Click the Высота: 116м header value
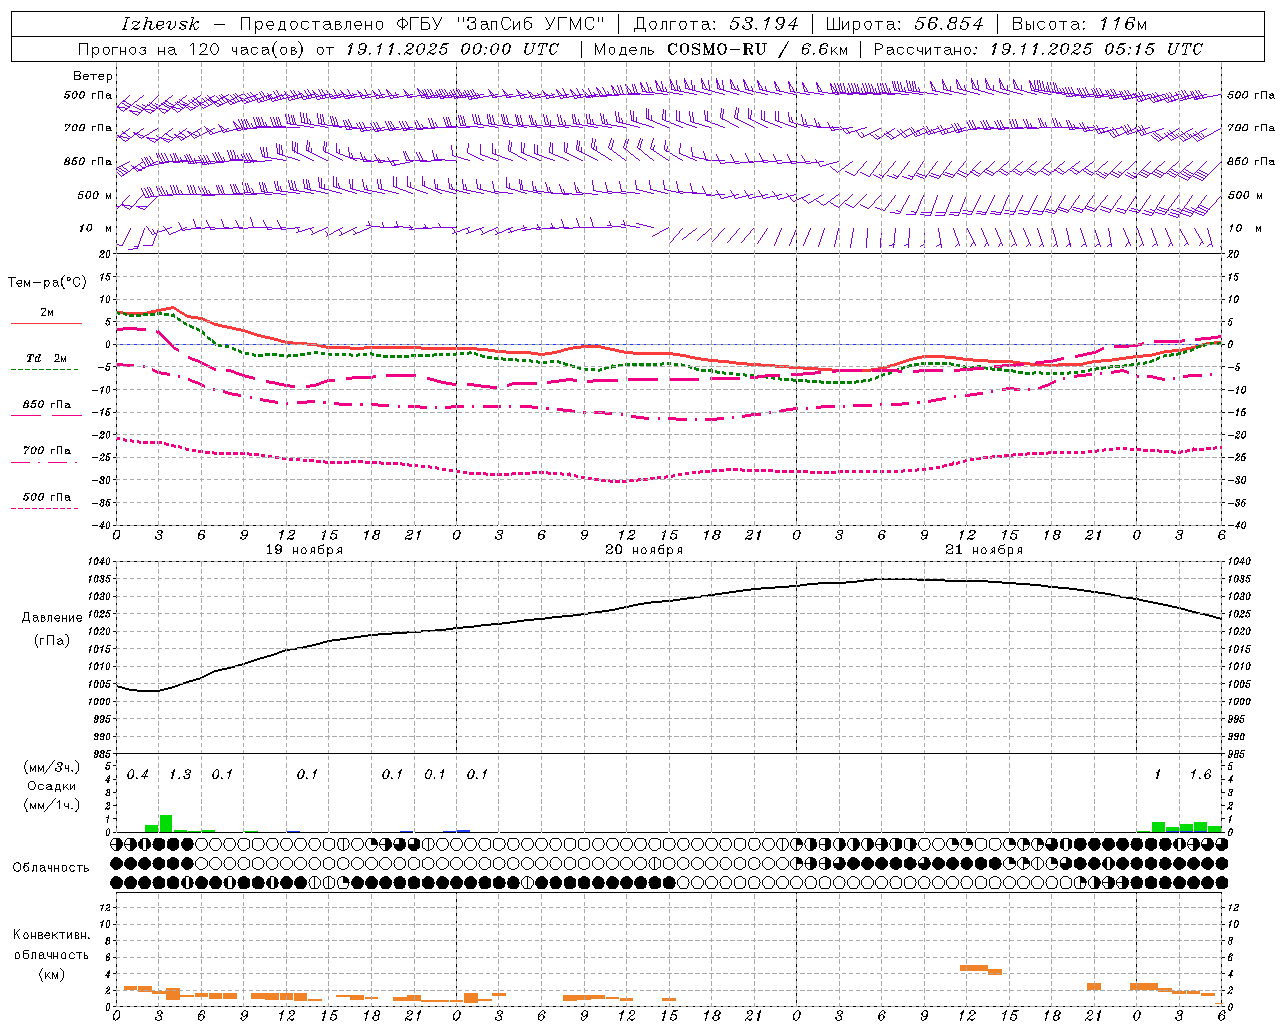This screenshot has width=1280, height=1024. pyautogui.click(x=1079, y=24)
